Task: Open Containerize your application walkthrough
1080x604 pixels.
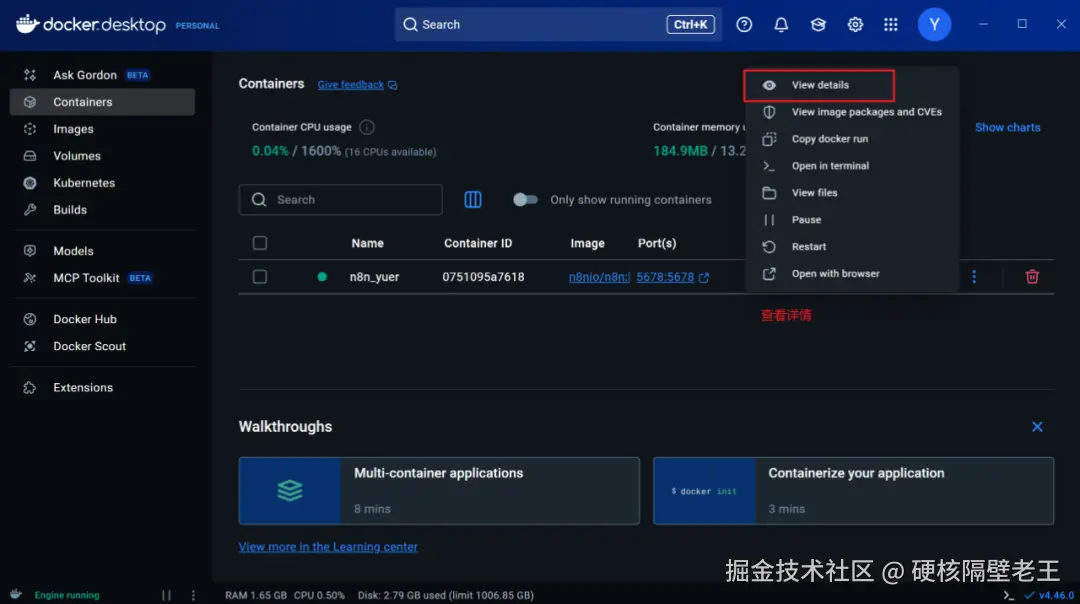Action: [853, 491]
